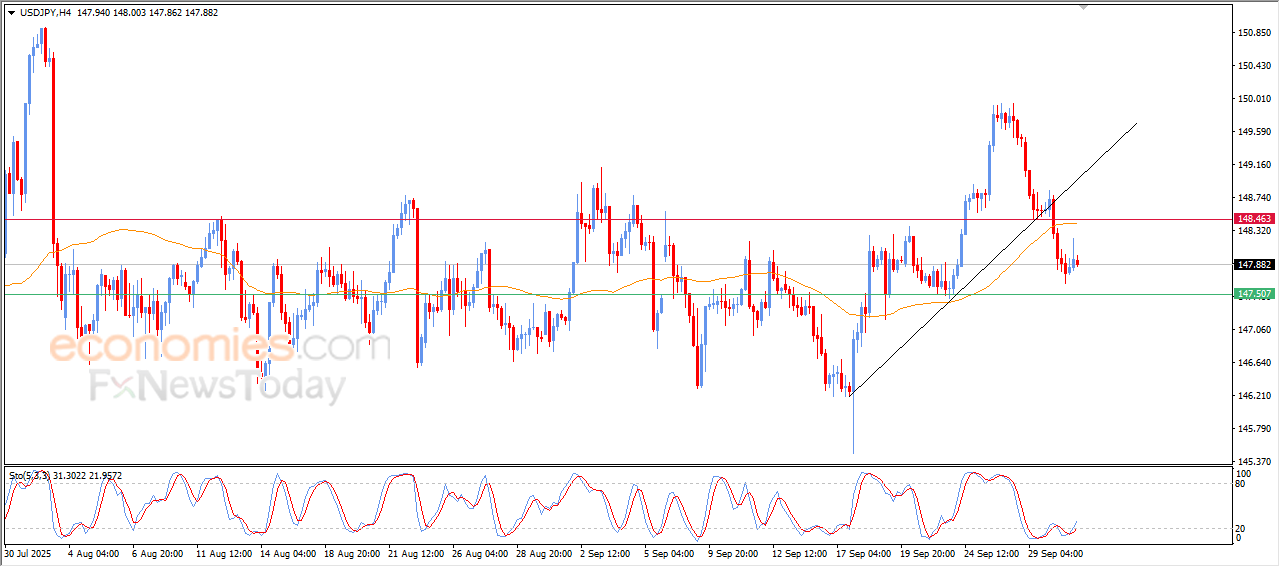
Task: Click the chart shift triangle marker at top
Action: [1084, 7]
